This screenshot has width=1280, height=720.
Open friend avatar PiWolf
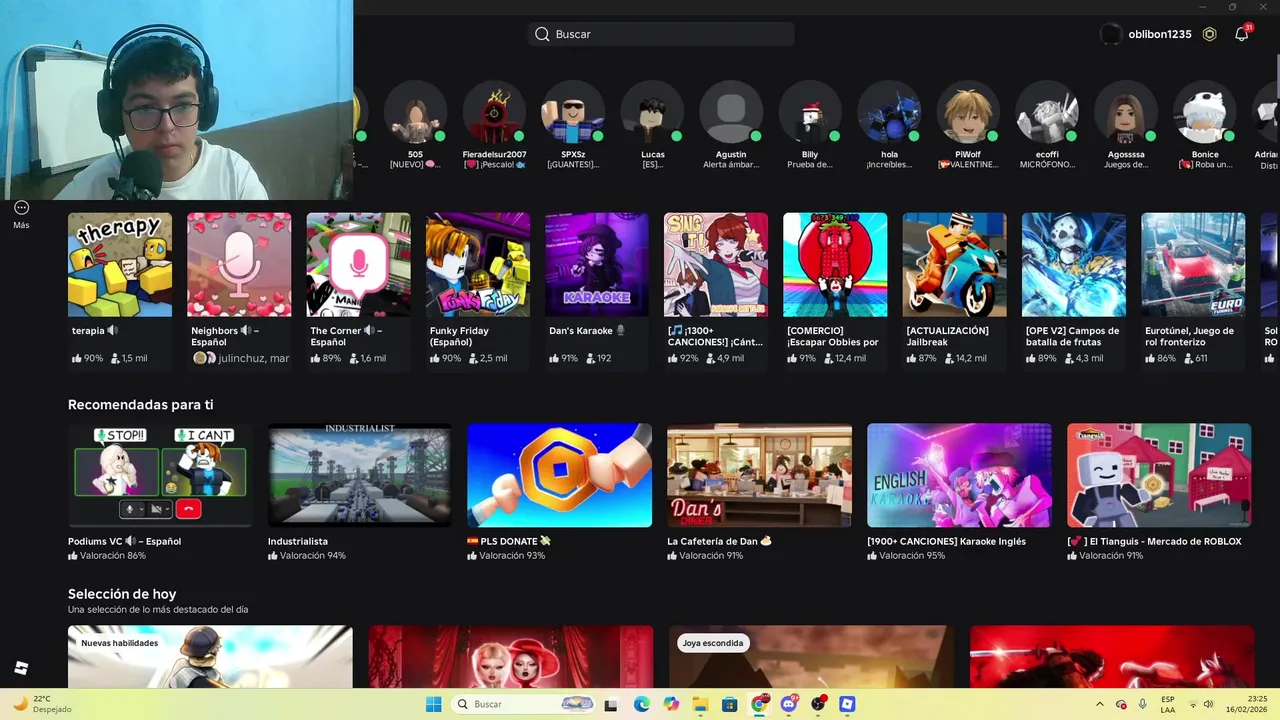pyautogui.click(x=968, y=112)
